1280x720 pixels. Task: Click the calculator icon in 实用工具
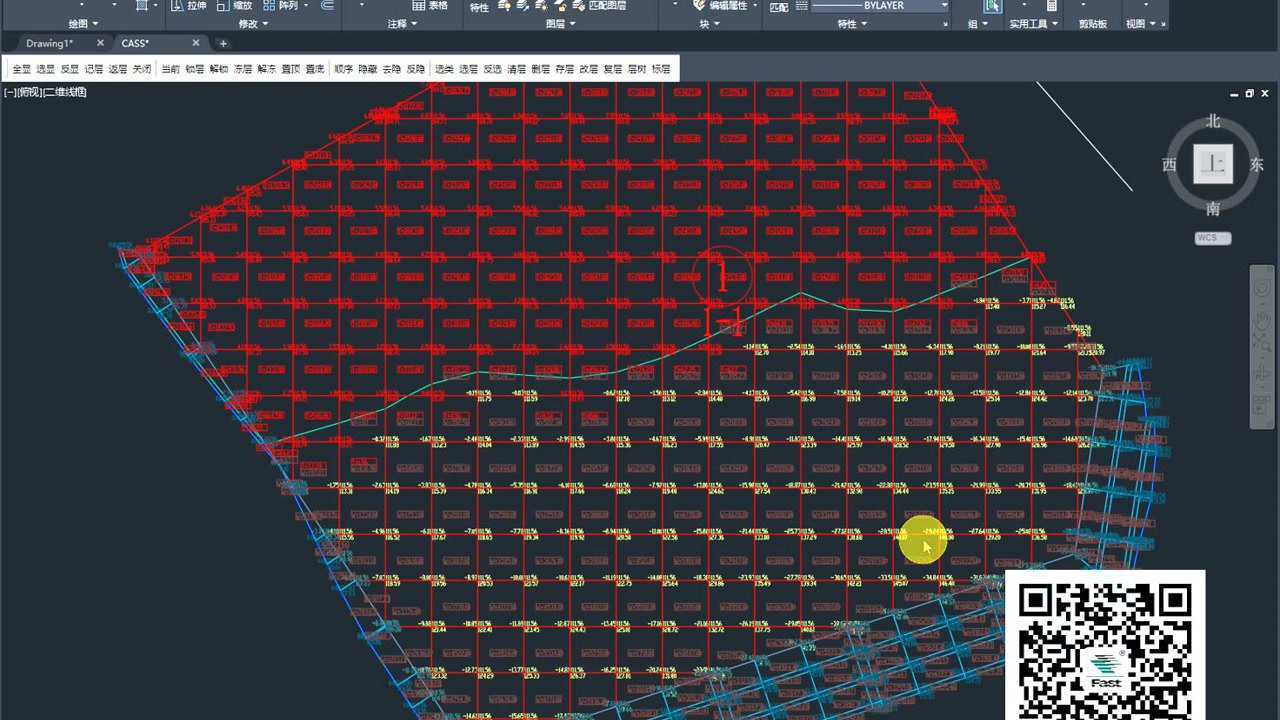(x=1051, y=6)
